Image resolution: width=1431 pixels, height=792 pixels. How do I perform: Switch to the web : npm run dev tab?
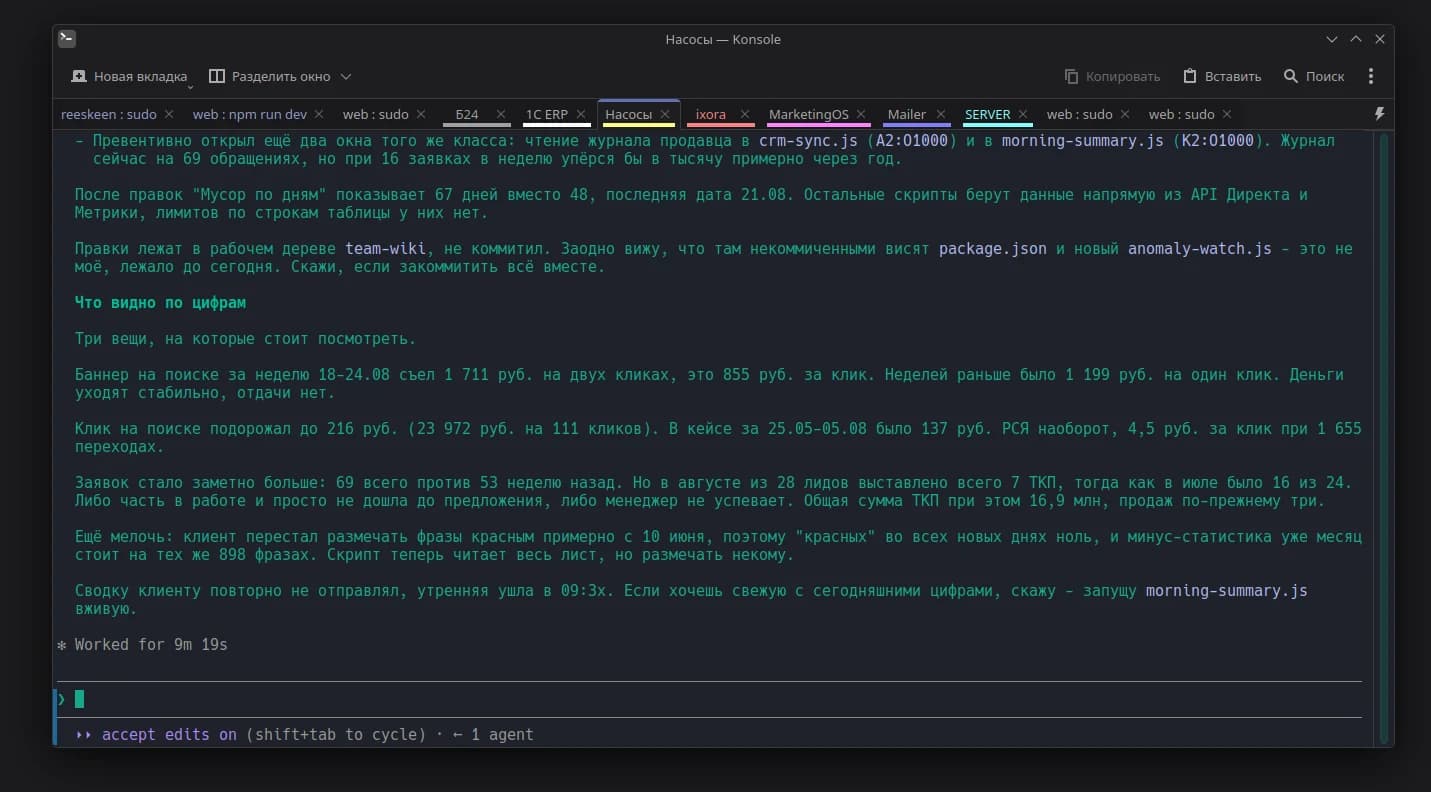(250, 114)
